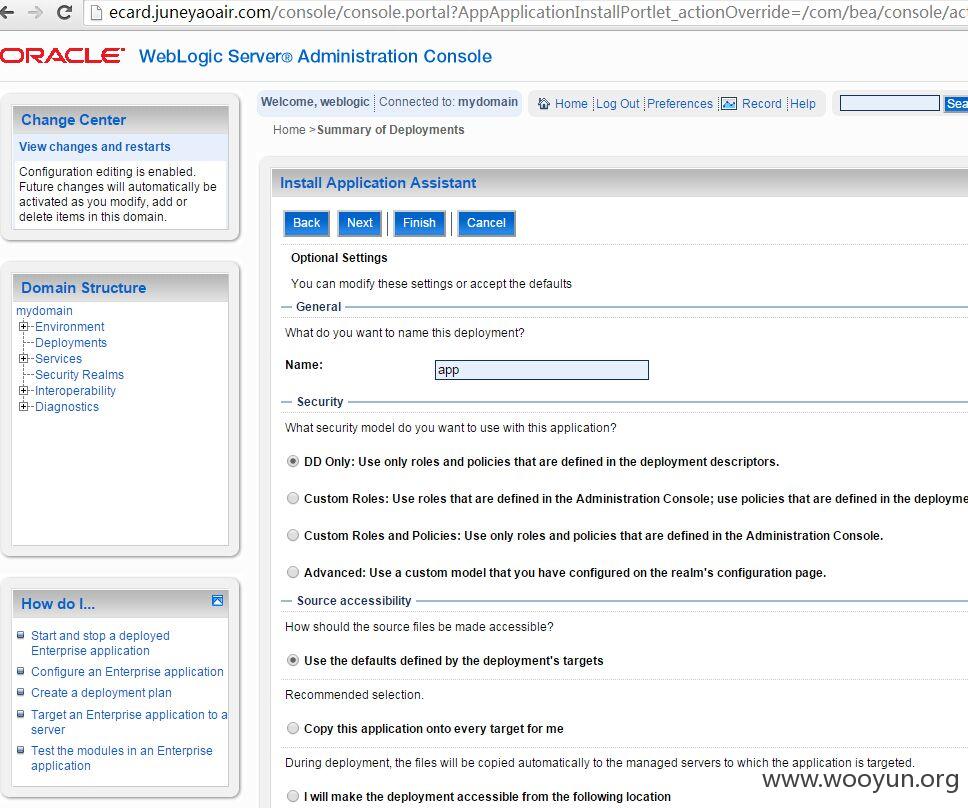Screen dimensions: 968x808
Task: Open Target an Enterprise application to a server
Action: coord(129,722)
